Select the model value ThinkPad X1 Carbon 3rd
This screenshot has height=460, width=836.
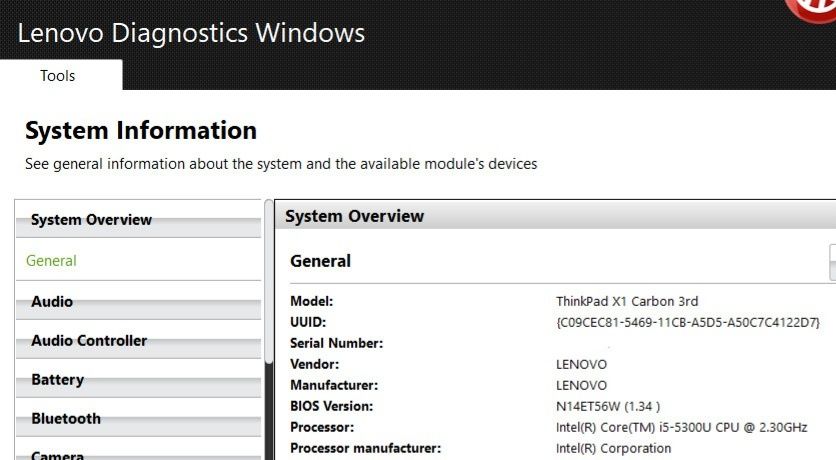pyautogui.click(x=627, y=301)
